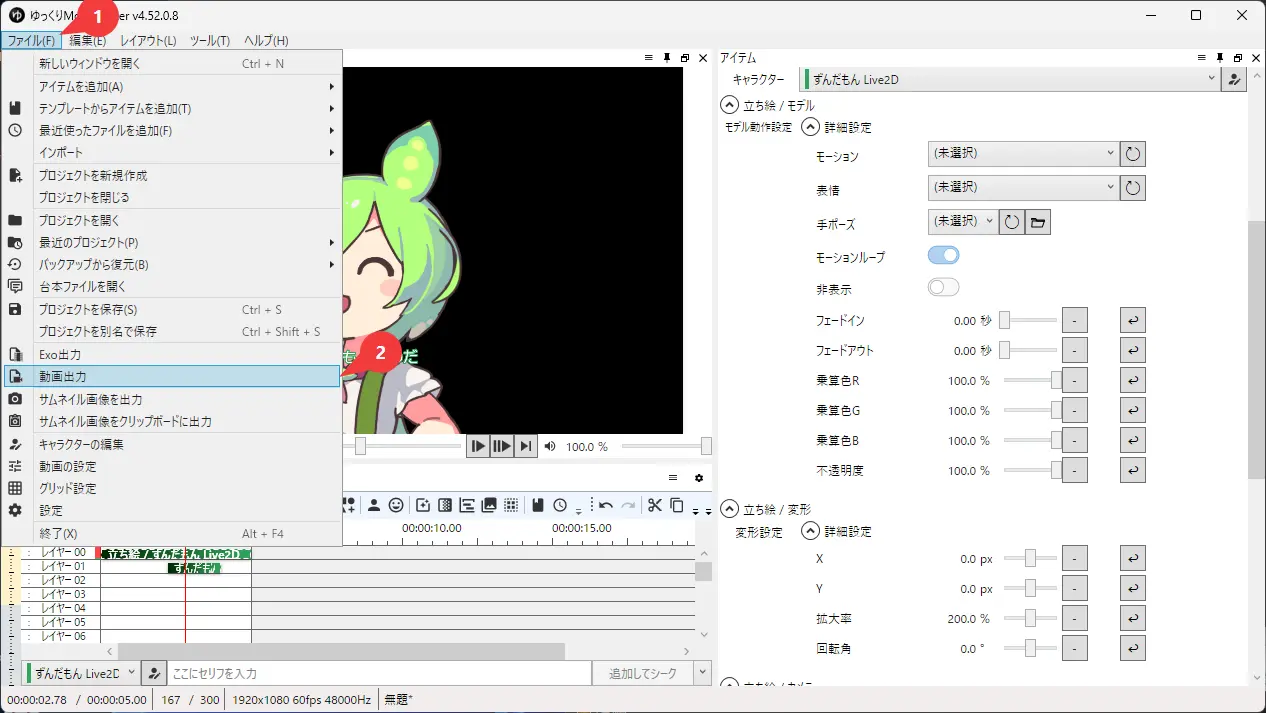This screenshot has width=1266, height=713.
Task: Mute preview using the speaker icon
Action: click(550, 446)
